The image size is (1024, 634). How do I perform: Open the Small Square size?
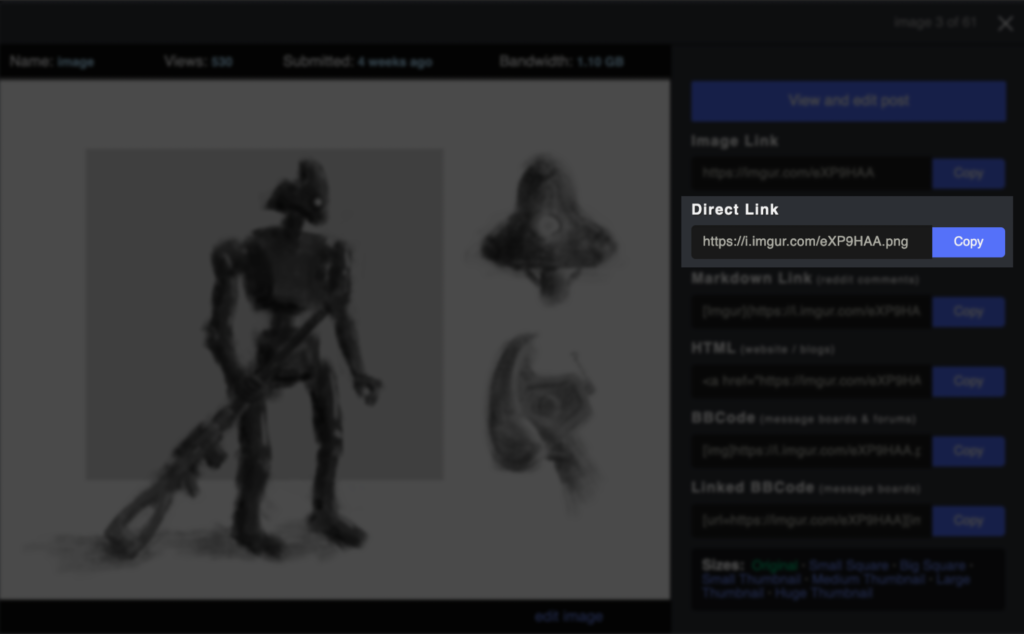click(x=848, y=564)
